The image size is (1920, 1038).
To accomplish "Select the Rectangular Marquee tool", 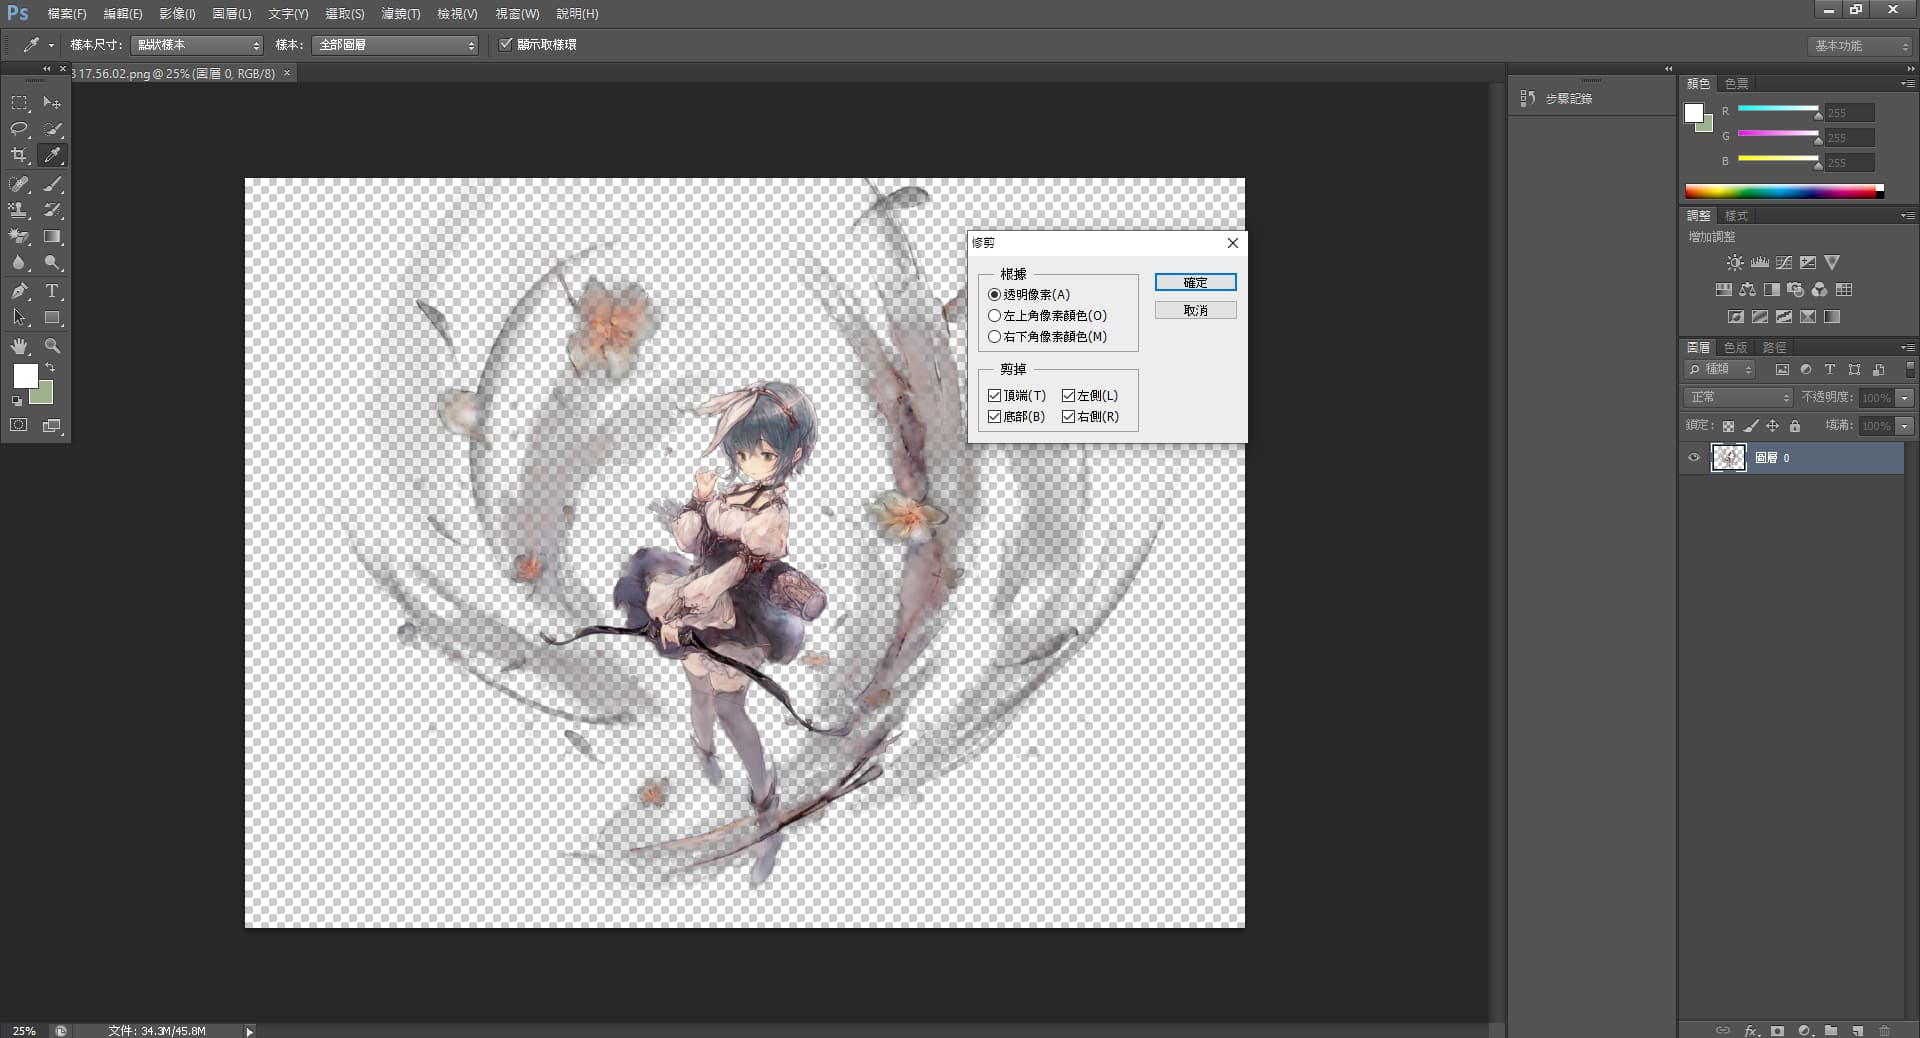I will pyautogui.click(x=19, y=103).
